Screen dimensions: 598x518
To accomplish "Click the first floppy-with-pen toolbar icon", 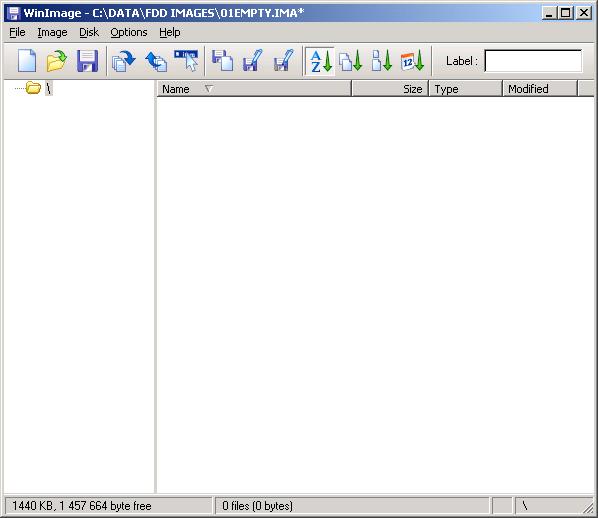I will pyautogui.click(x=252, y=60).
